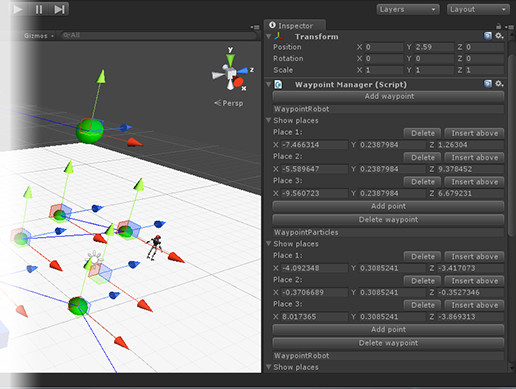Click the Add waypoint button
The image size is (516, 389).
(388, 96)
